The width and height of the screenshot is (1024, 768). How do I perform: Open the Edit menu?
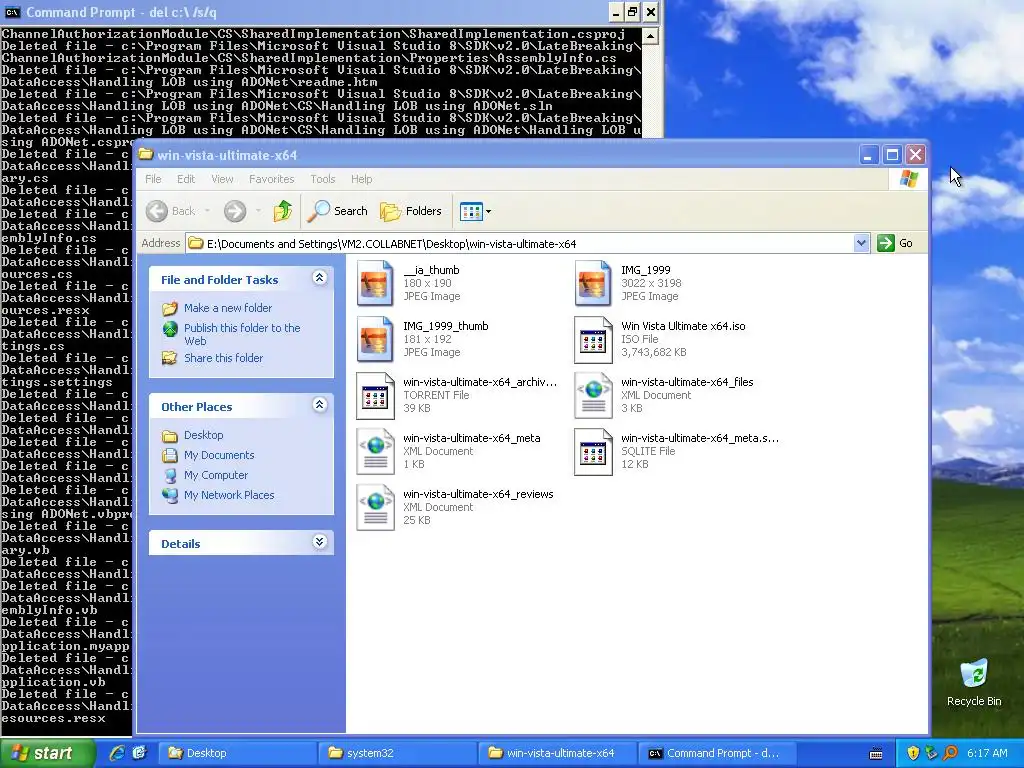185,179
